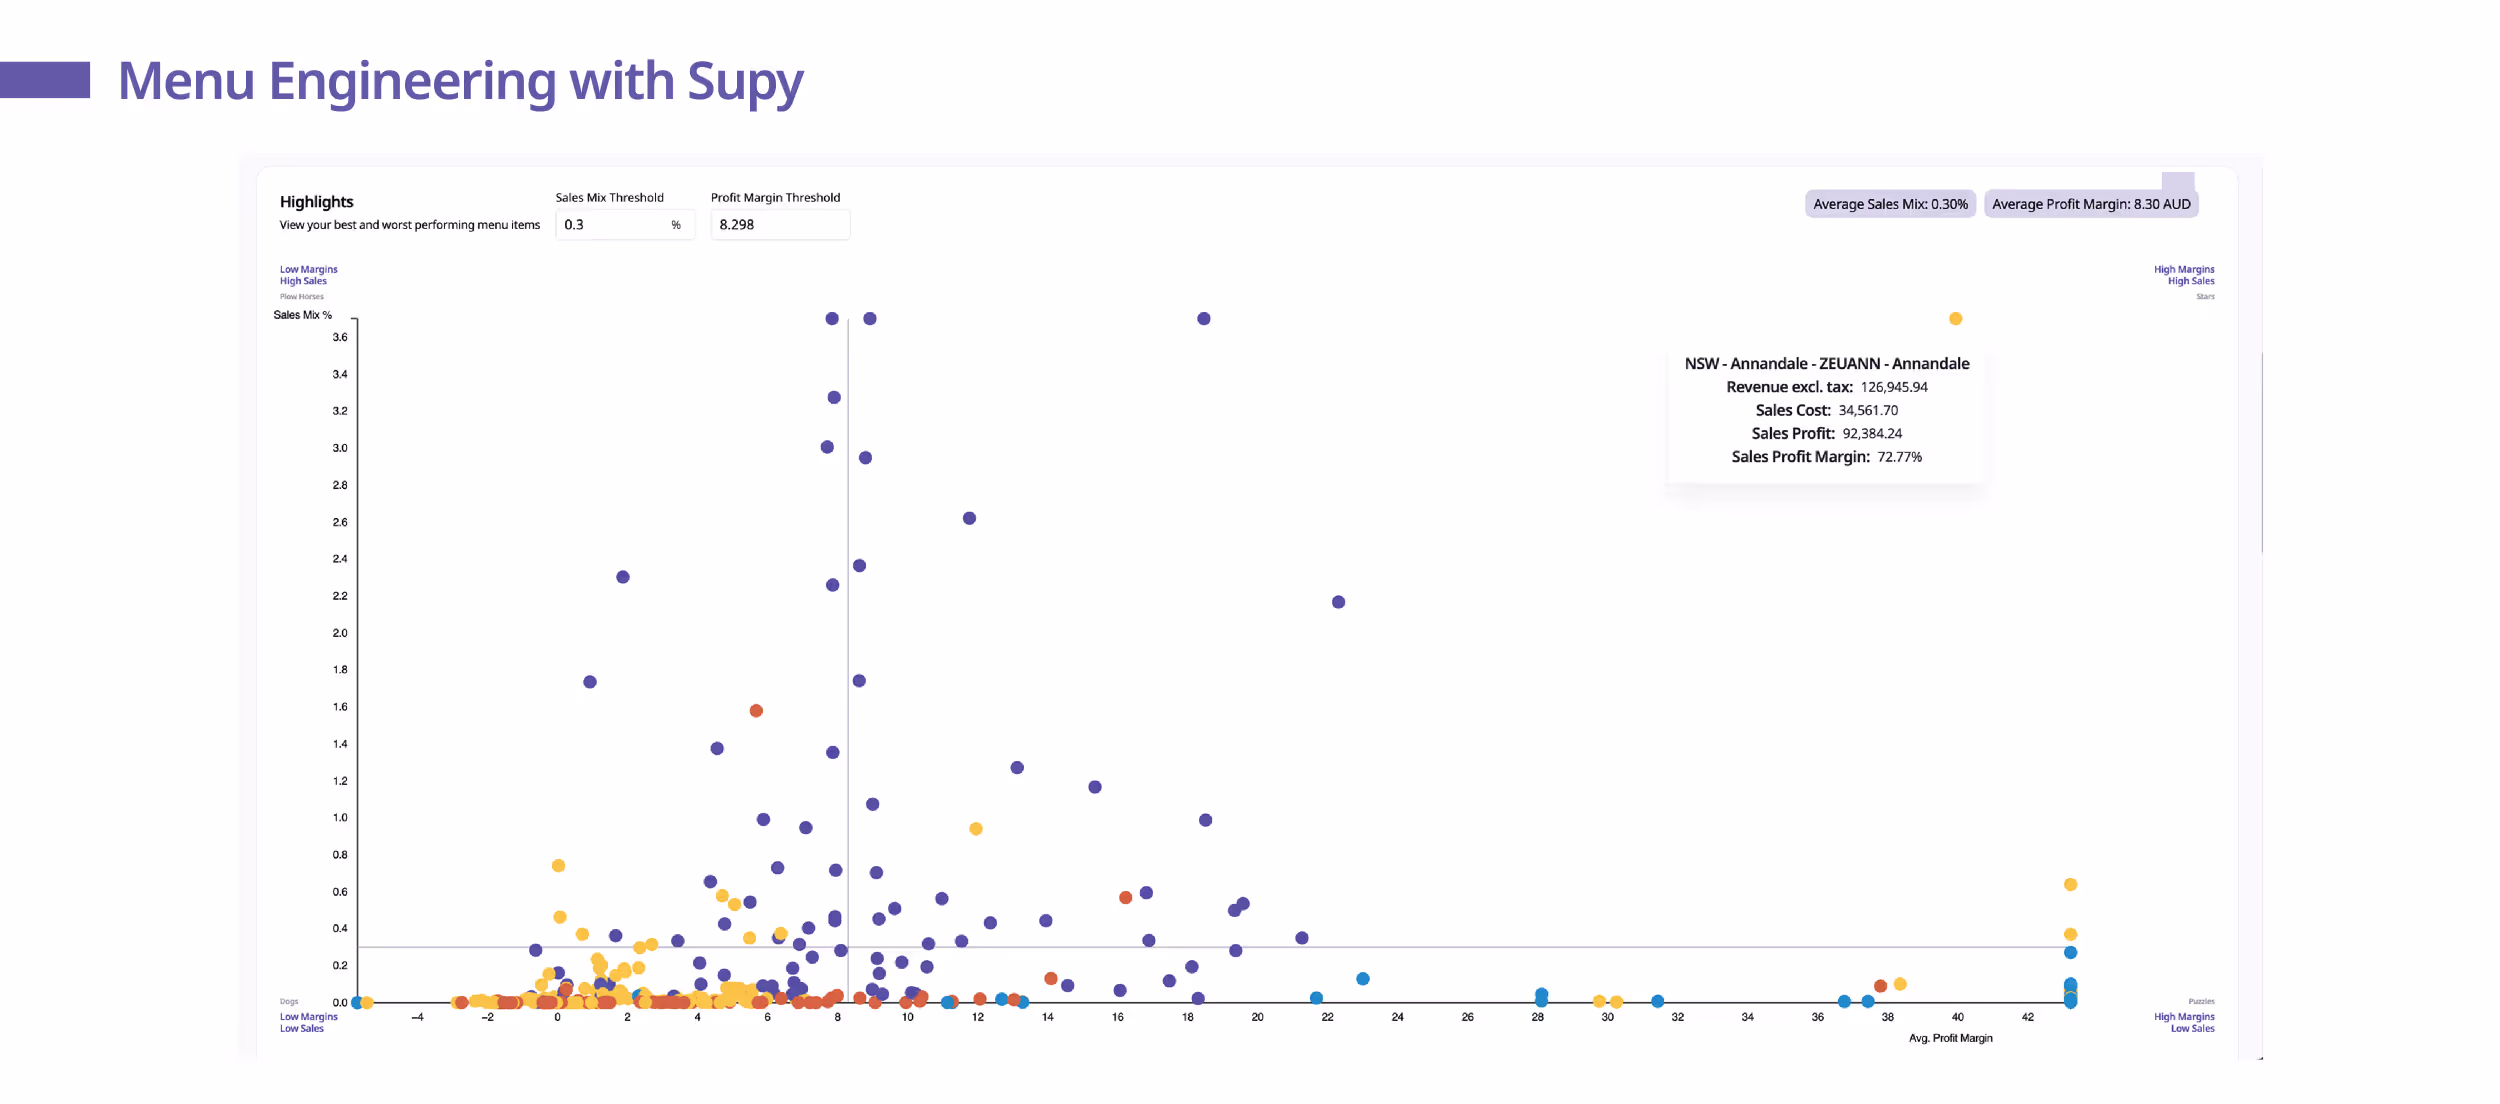Click the red dot near 16 profit margin
This screenshot has width=2500, height=1104.
coord(1127,897)
